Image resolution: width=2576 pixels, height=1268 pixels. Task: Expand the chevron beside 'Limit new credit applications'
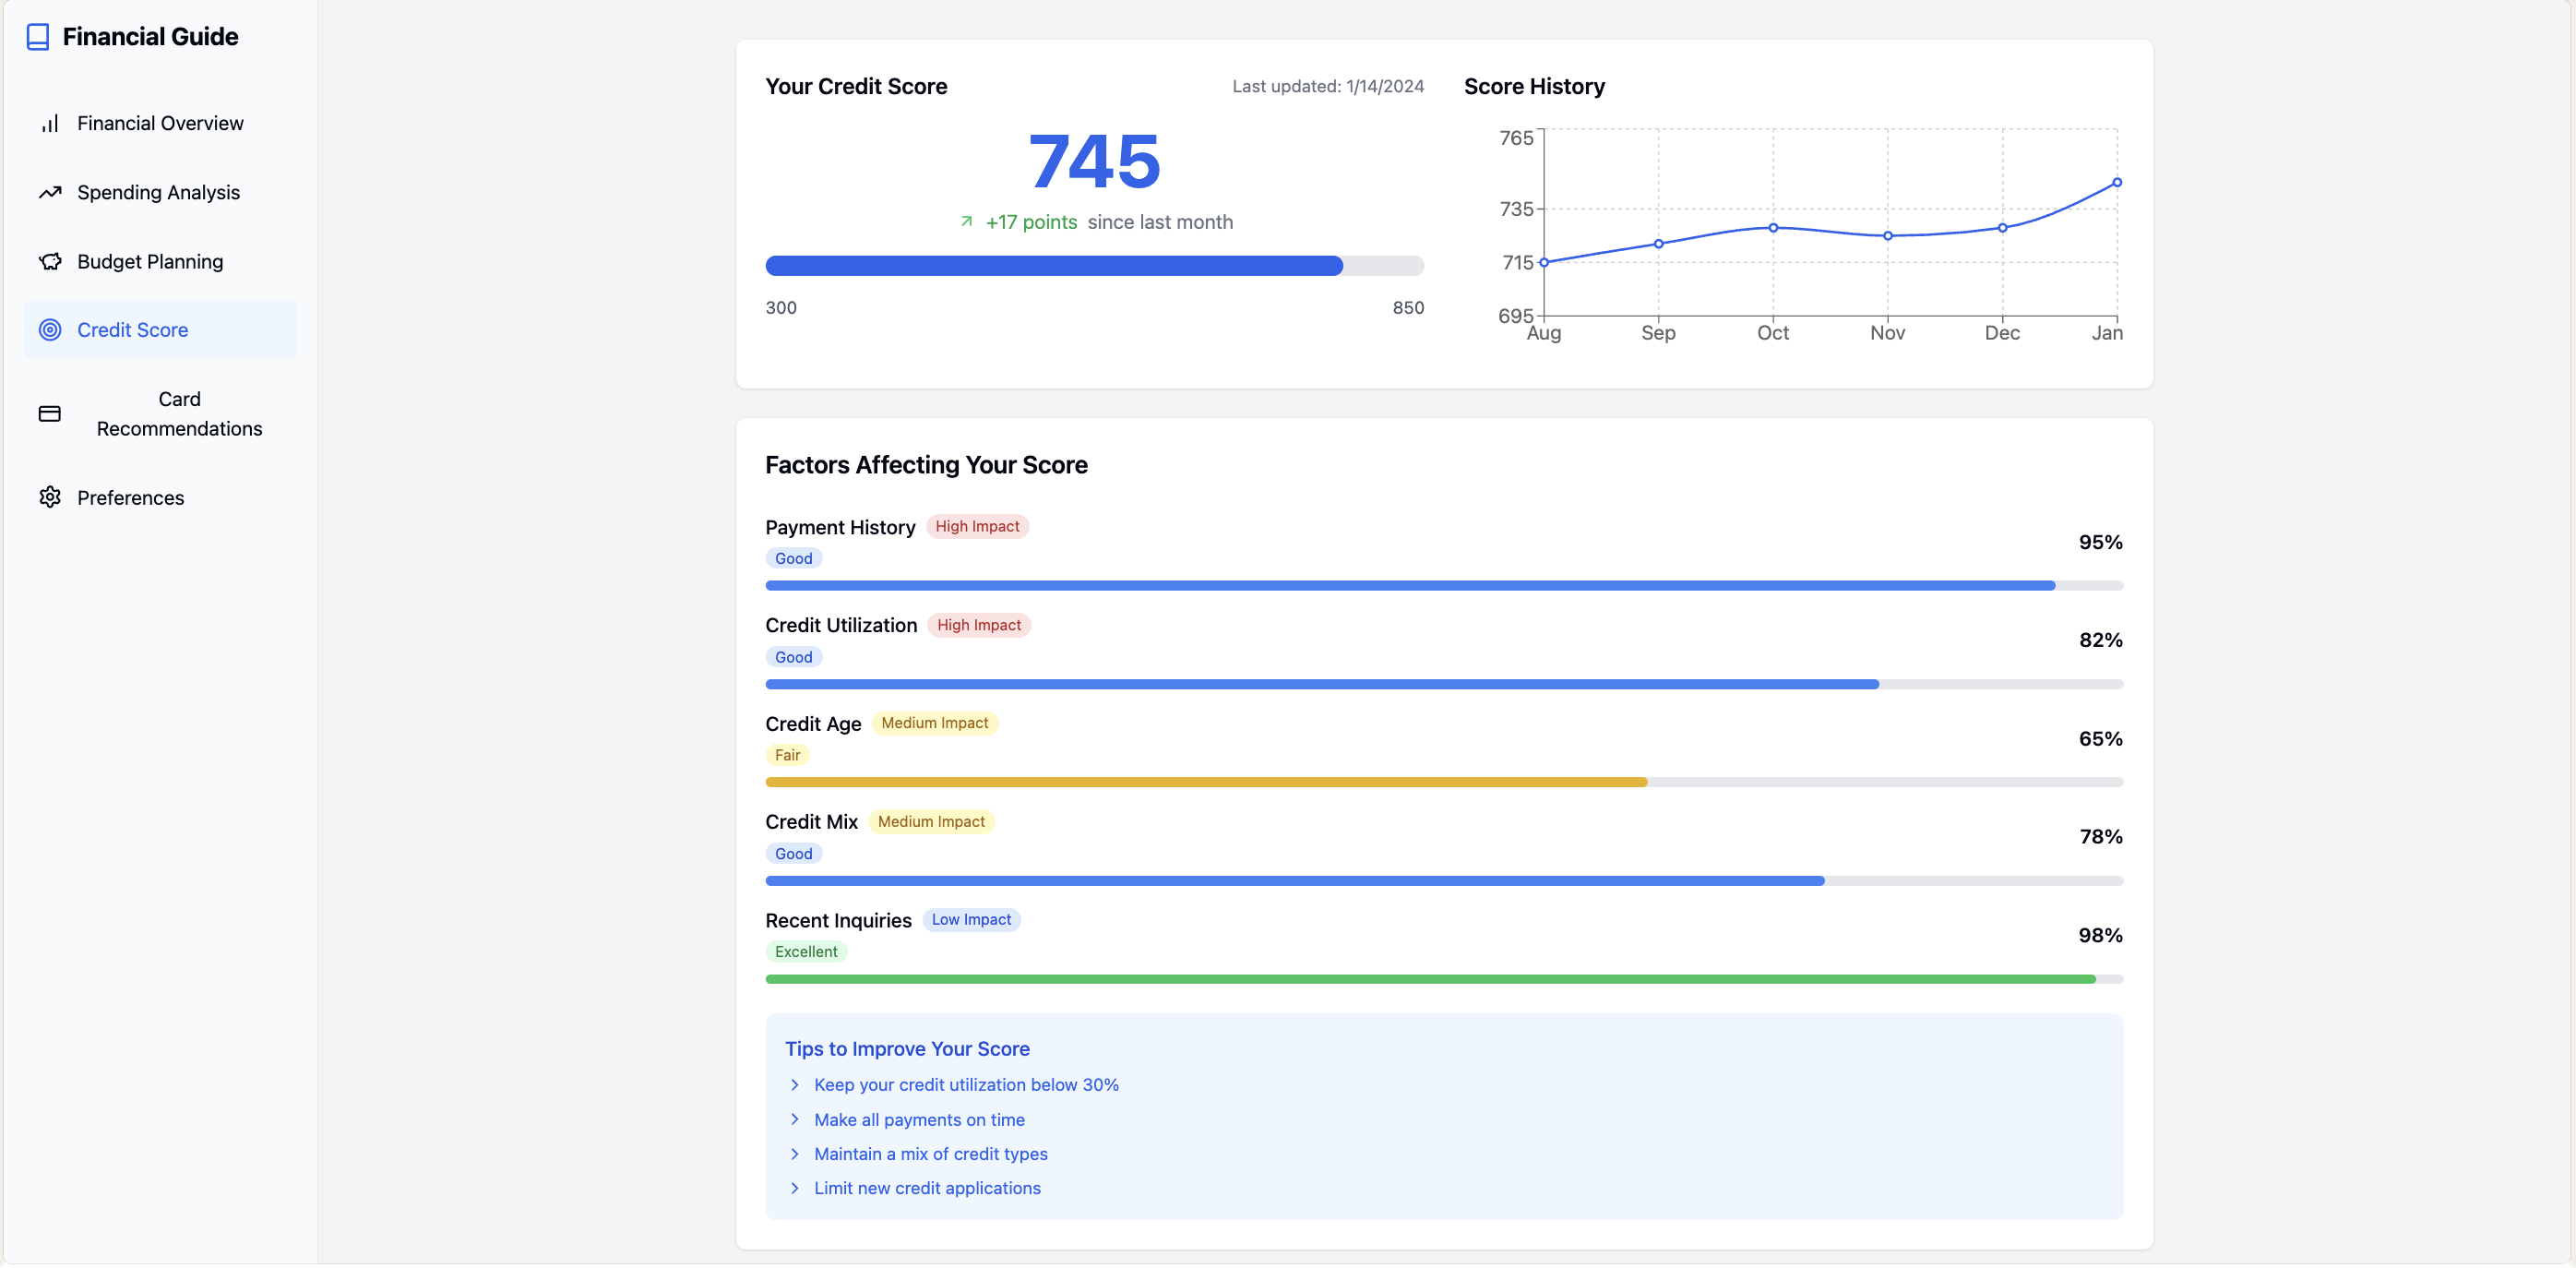click(x=795, y=1188)
